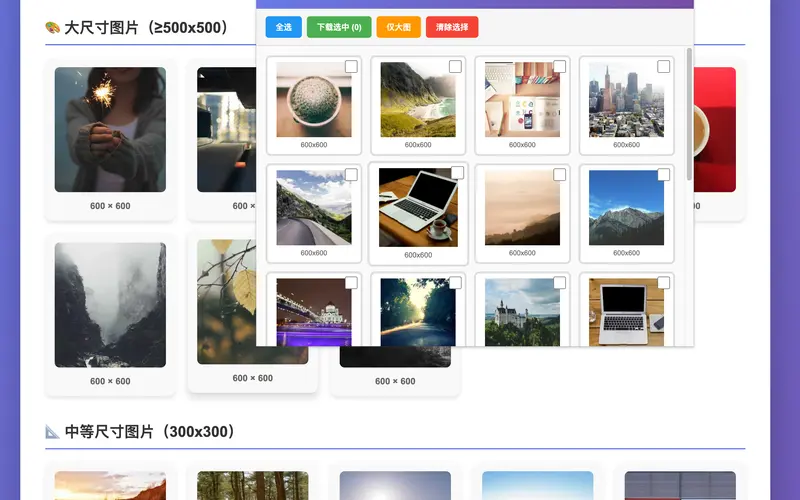Check the box on the blue-sky mountain image
The height and width of the screenshot is (500, 800).
663,175
